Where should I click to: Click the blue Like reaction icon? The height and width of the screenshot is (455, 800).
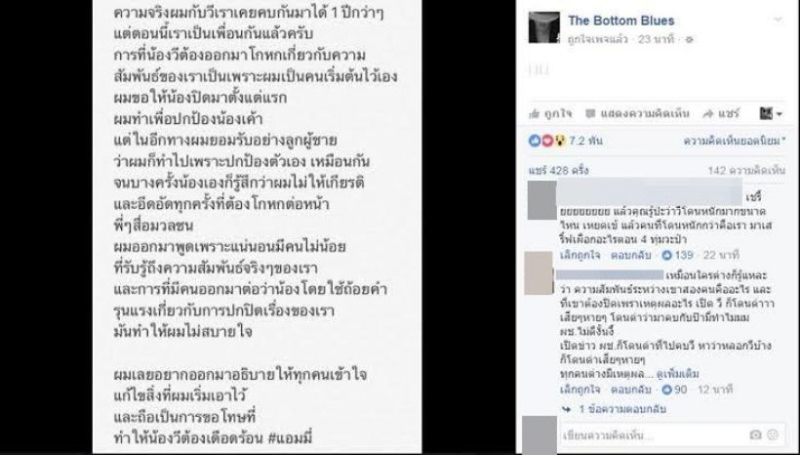tap(535, 141)
